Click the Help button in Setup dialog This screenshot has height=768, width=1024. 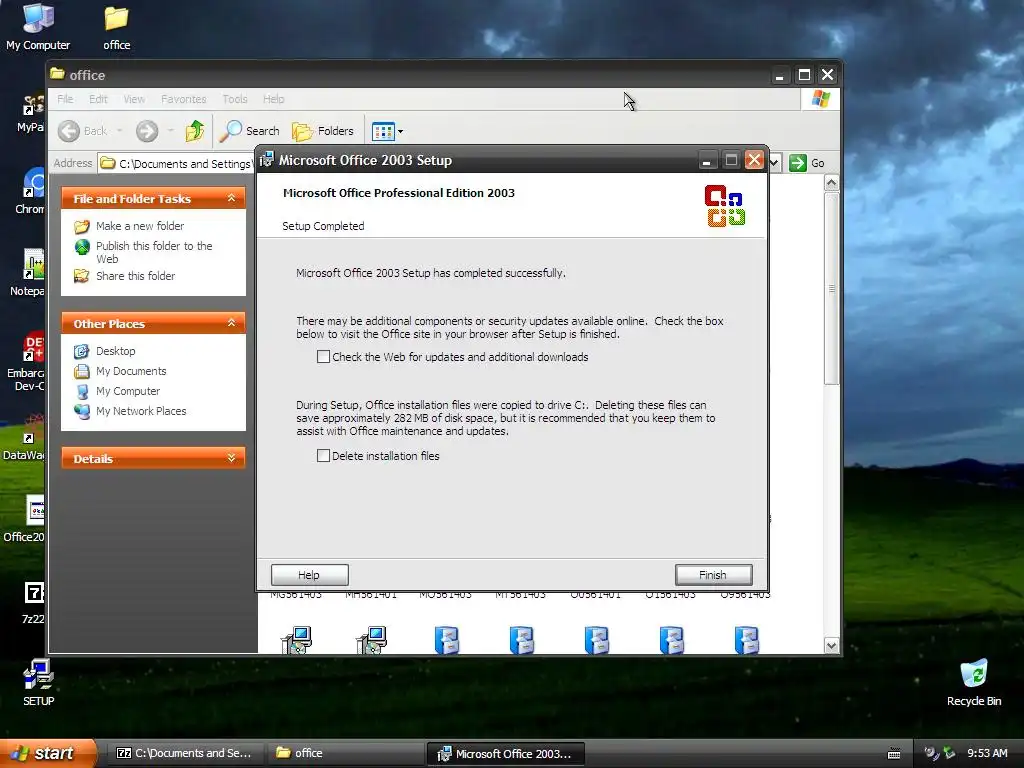click(x=310, y=575)
